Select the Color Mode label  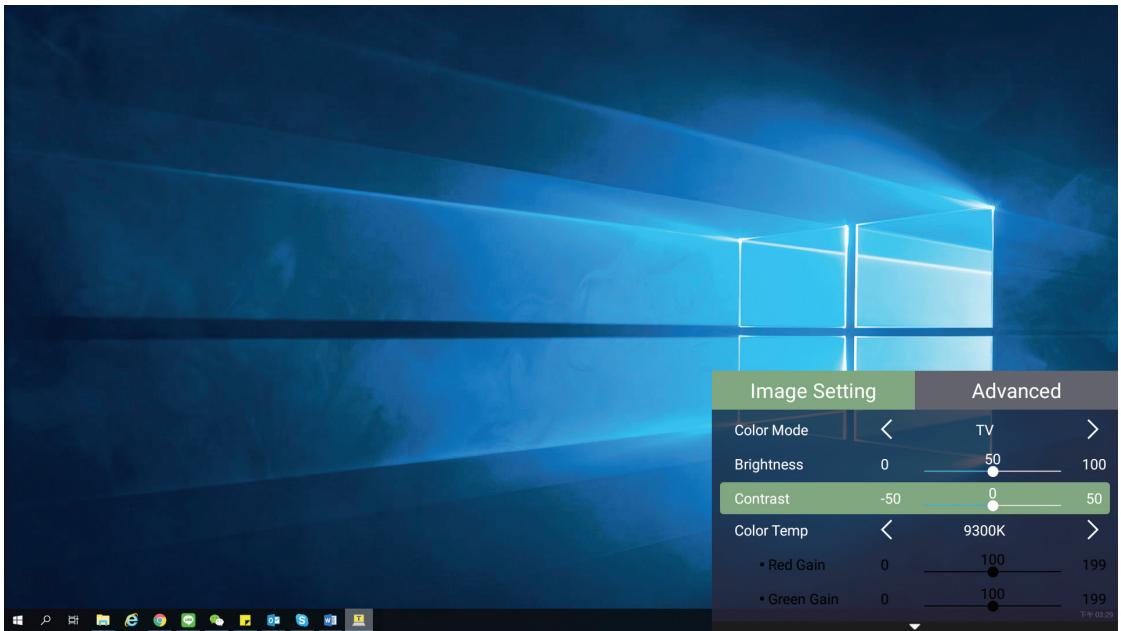pyautogui.click(x=771, y=430)
